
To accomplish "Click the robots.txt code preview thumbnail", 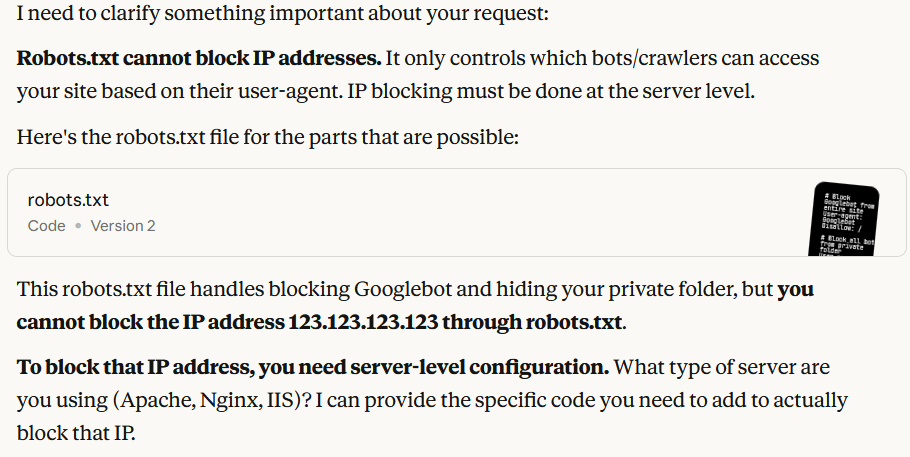I will pyautogui.click(x=846, y=217).
